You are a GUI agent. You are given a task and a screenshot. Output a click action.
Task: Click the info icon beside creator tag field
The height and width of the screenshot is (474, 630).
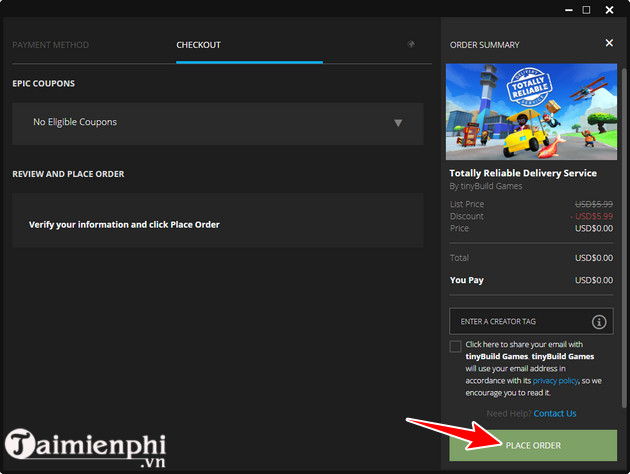[x=599, y=322]
